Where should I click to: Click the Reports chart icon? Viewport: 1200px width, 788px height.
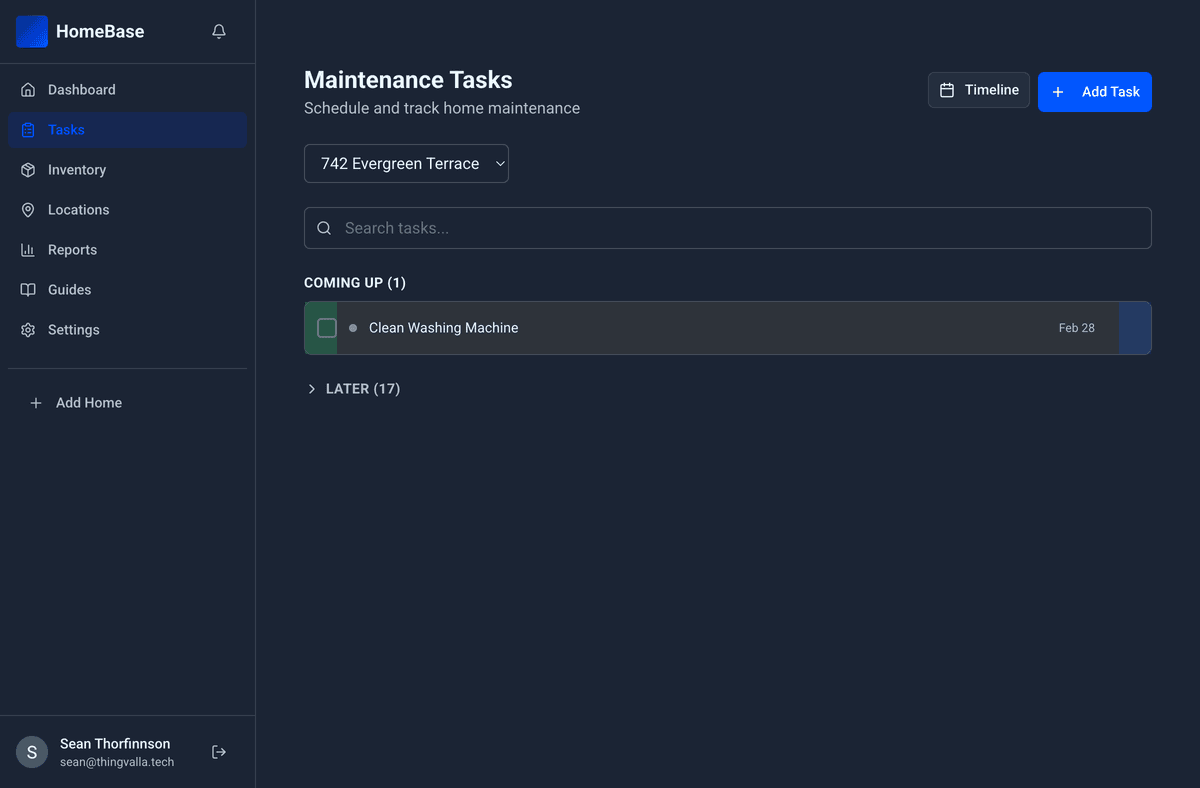[x=29, y=249]
